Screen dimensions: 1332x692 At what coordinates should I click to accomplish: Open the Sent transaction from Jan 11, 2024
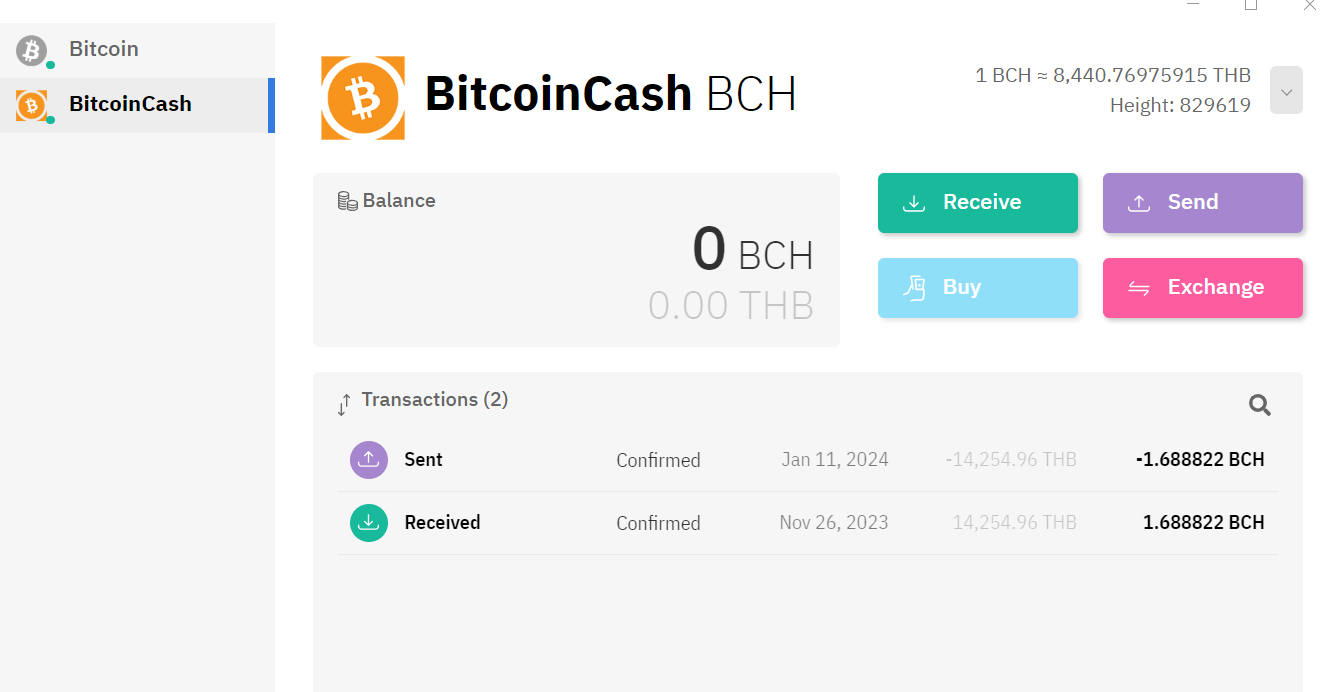[x=807, y=460]
